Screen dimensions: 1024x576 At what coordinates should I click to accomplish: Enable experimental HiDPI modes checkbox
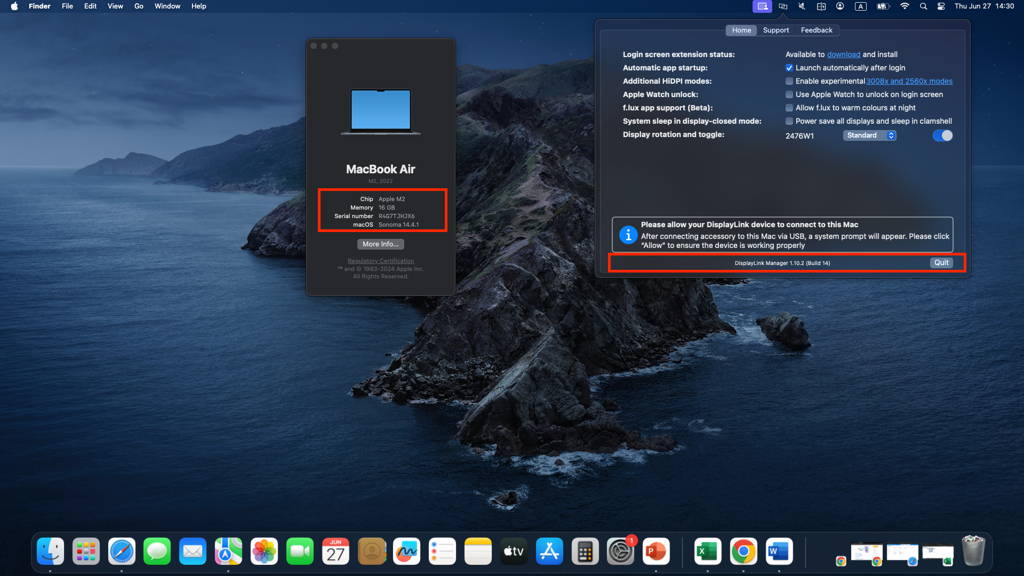pos(789,81)
